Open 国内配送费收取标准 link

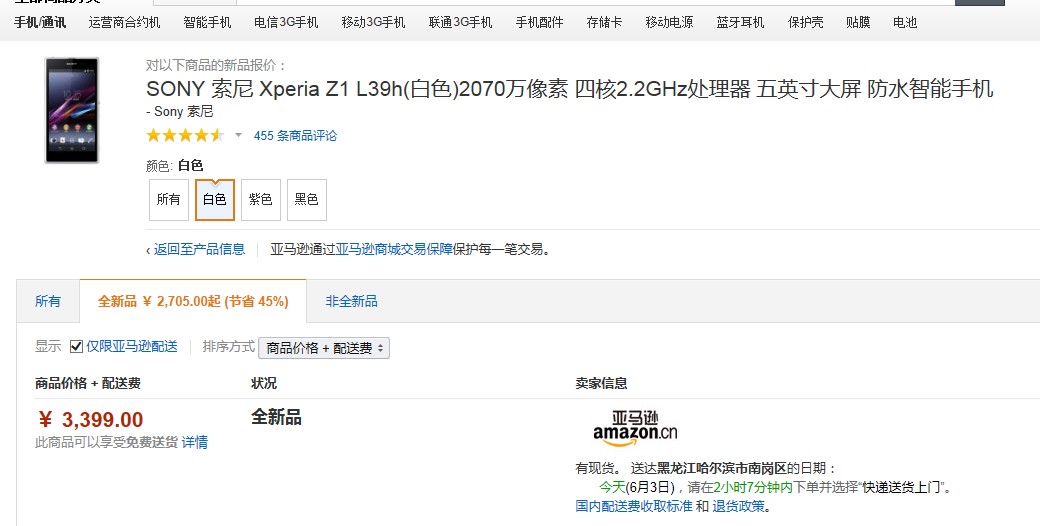tap(634, 506)
